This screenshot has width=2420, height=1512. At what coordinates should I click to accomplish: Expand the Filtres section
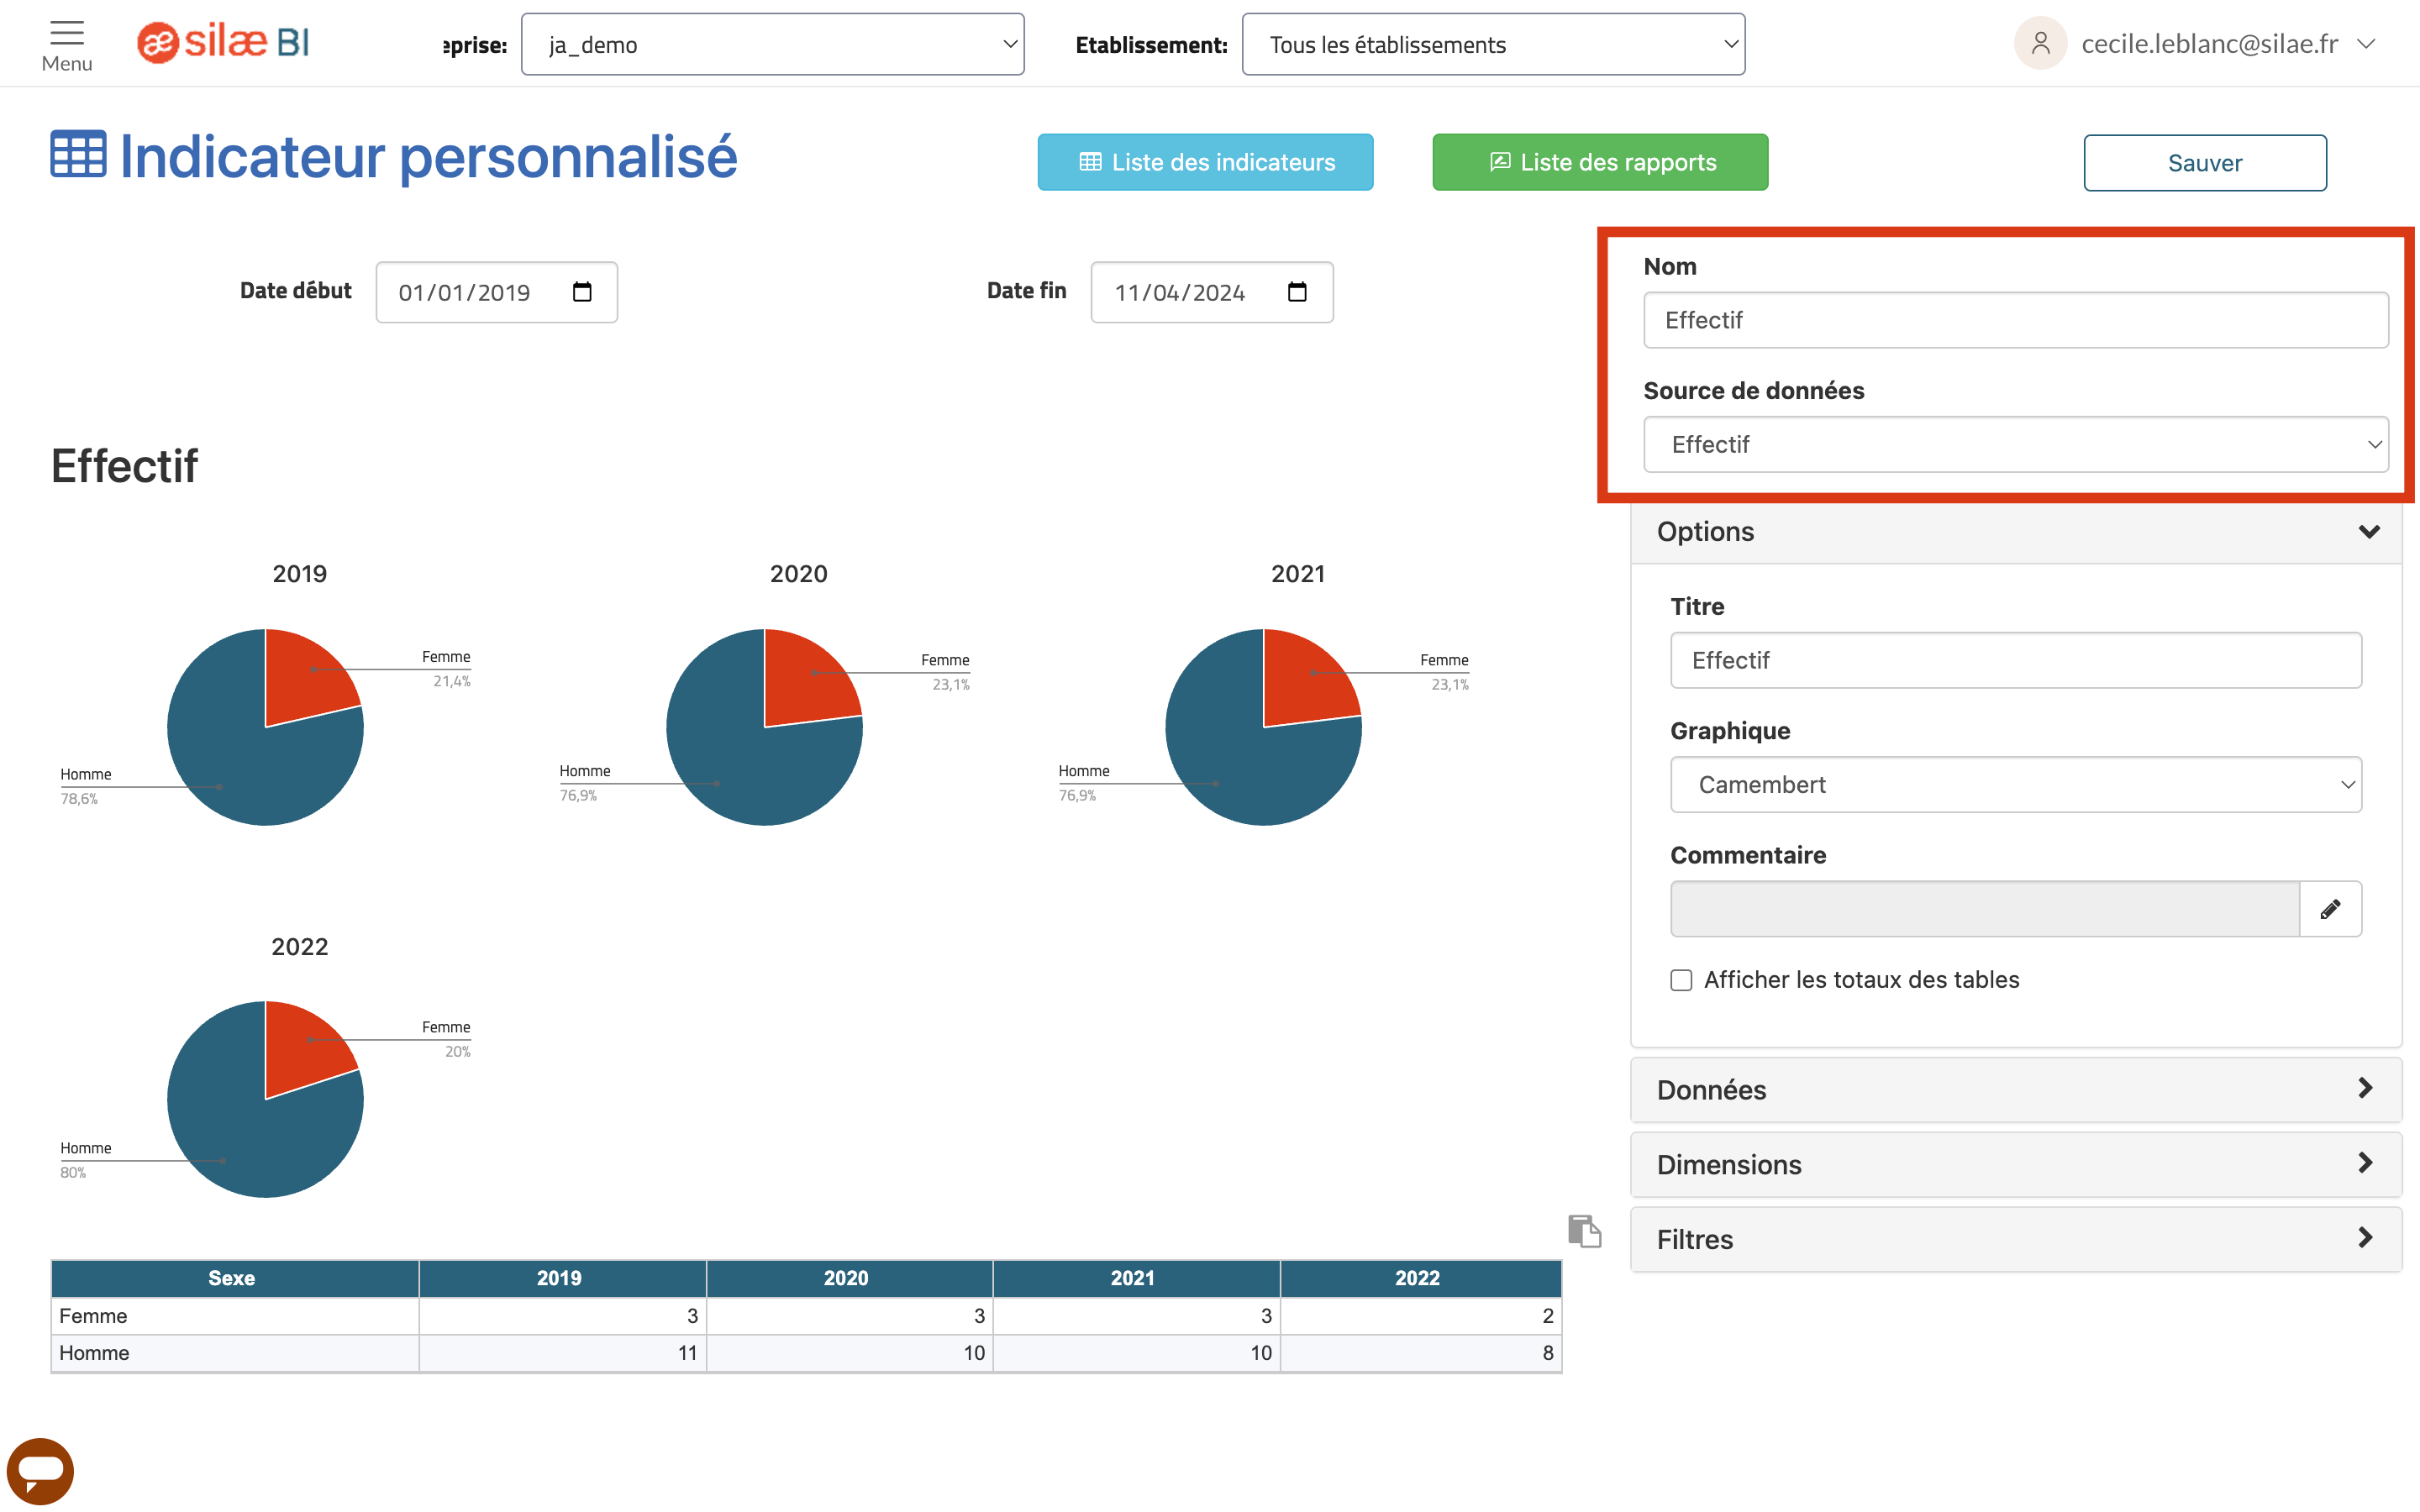click(x=2015, y=1240)
